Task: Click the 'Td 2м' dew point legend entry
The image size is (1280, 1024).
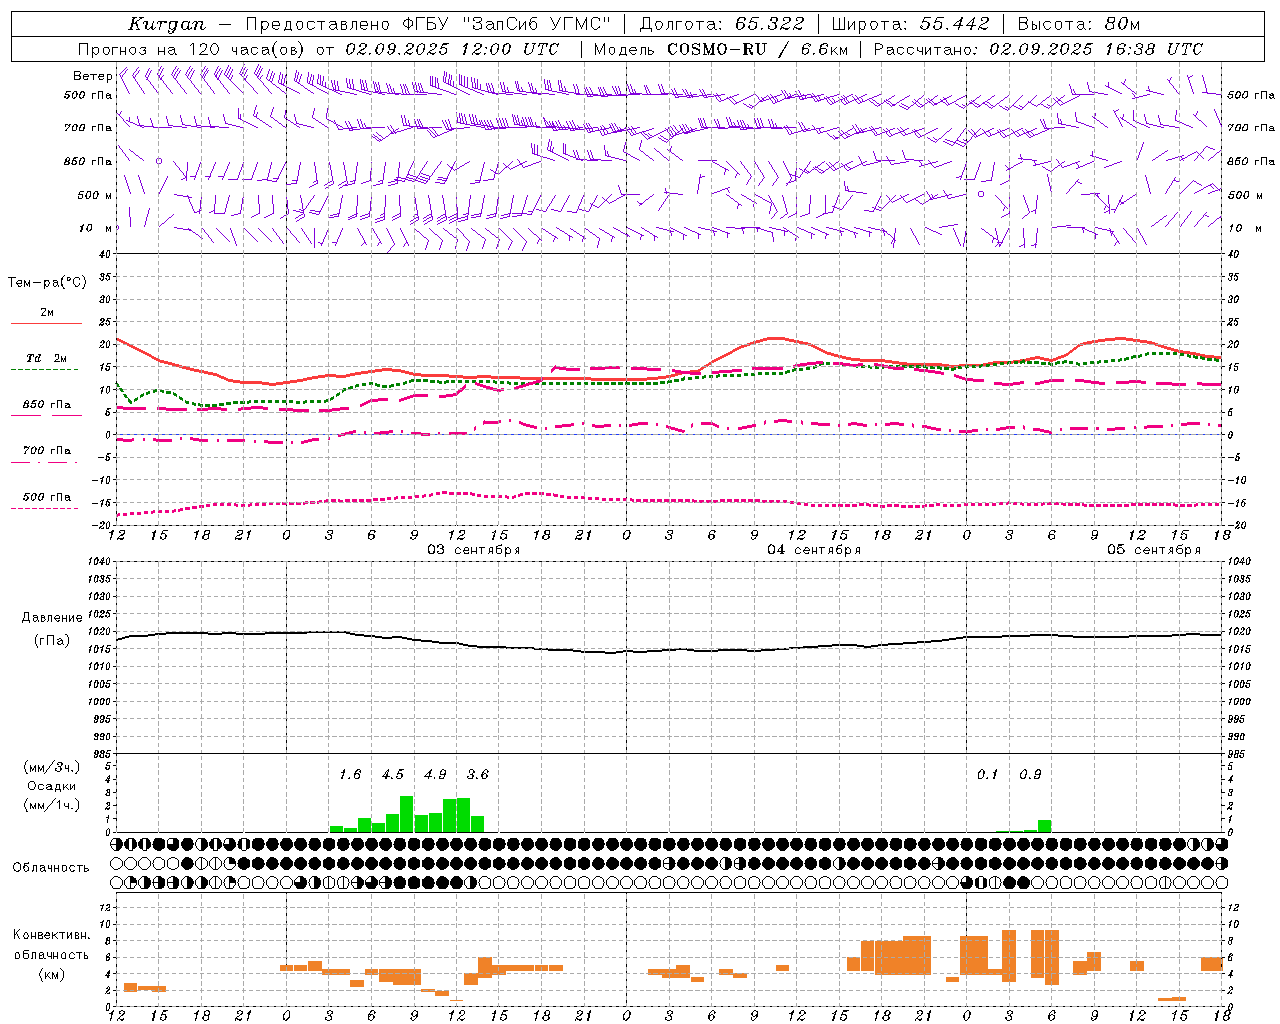Action: (46, 358)
